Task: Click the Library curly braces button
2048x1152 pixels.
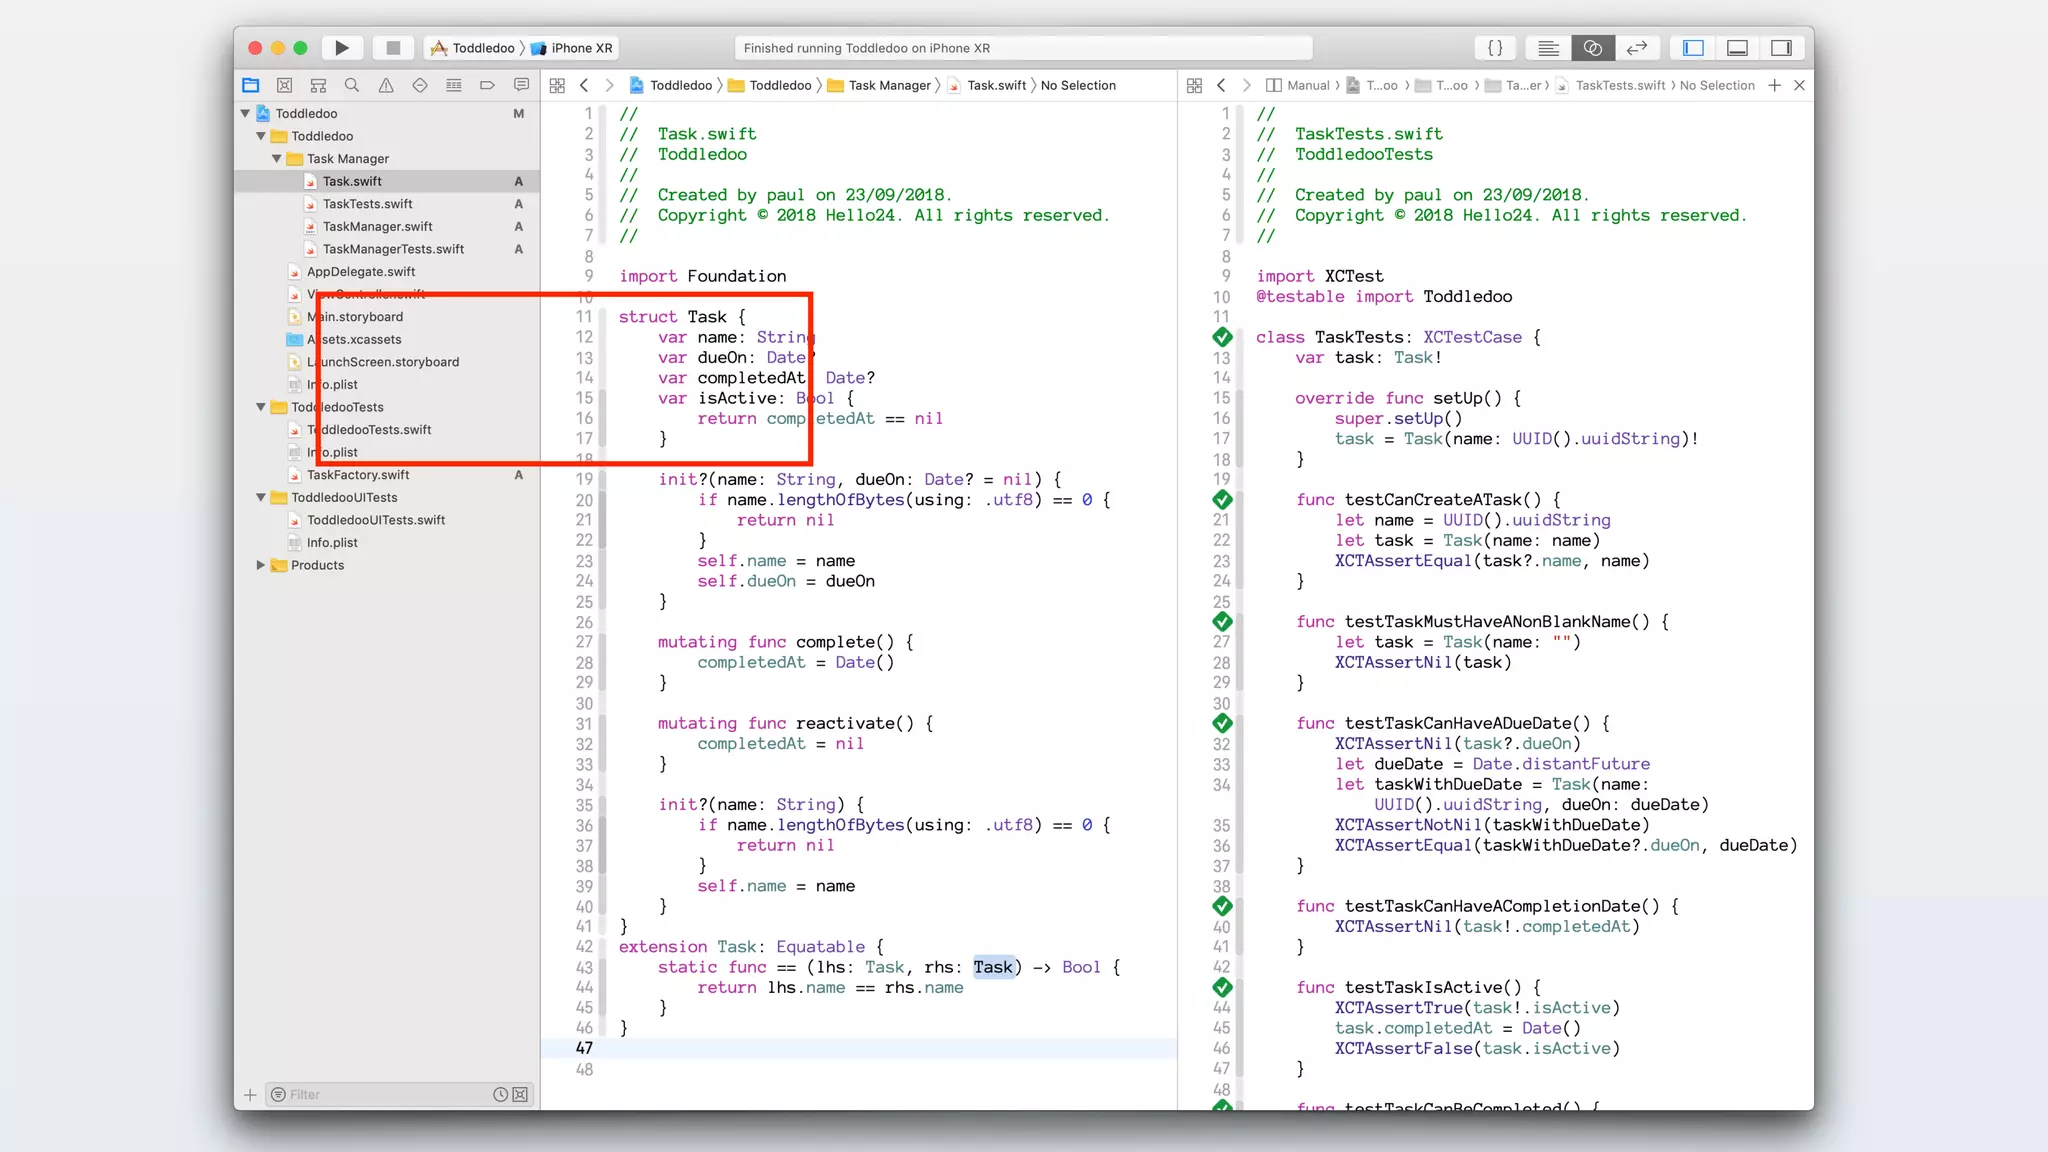Action: point(1495,48)
